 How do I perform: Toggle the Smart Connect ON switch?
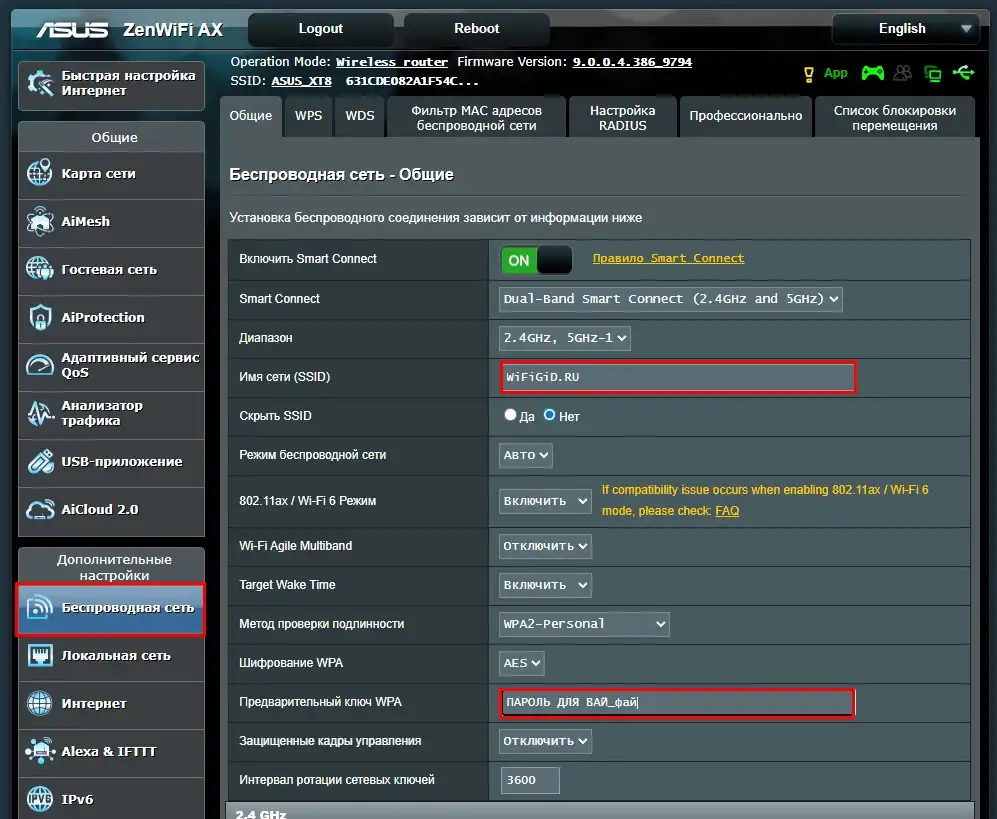pos(536,260)
